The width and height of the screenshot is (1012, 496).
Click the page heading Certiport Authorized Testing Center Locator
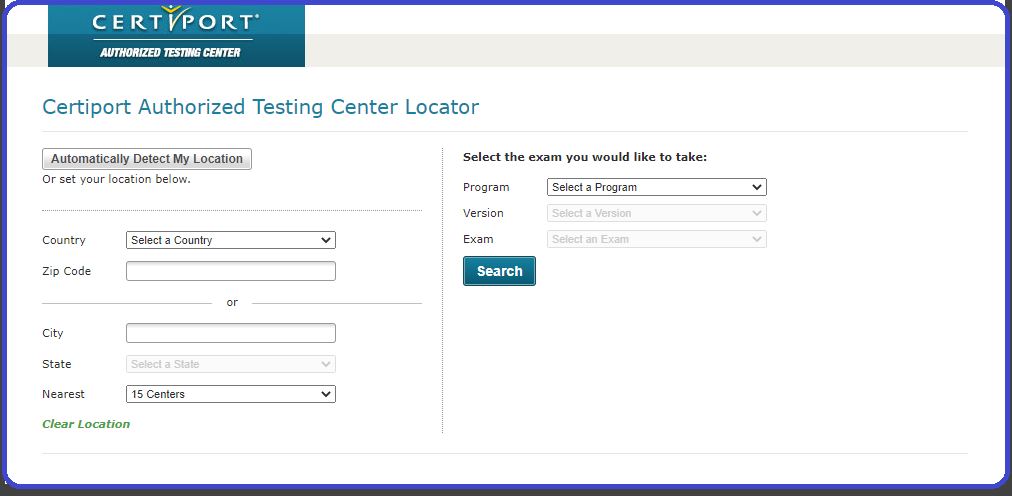261,106
